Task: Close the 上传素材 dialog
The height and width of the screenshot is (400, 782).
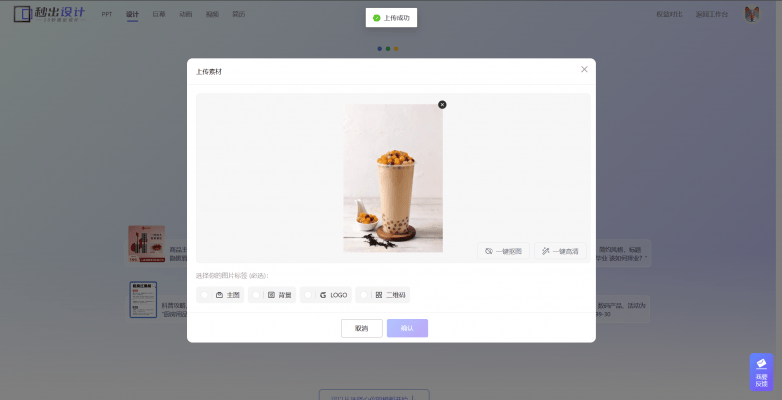Action: (x=585, y=69)
